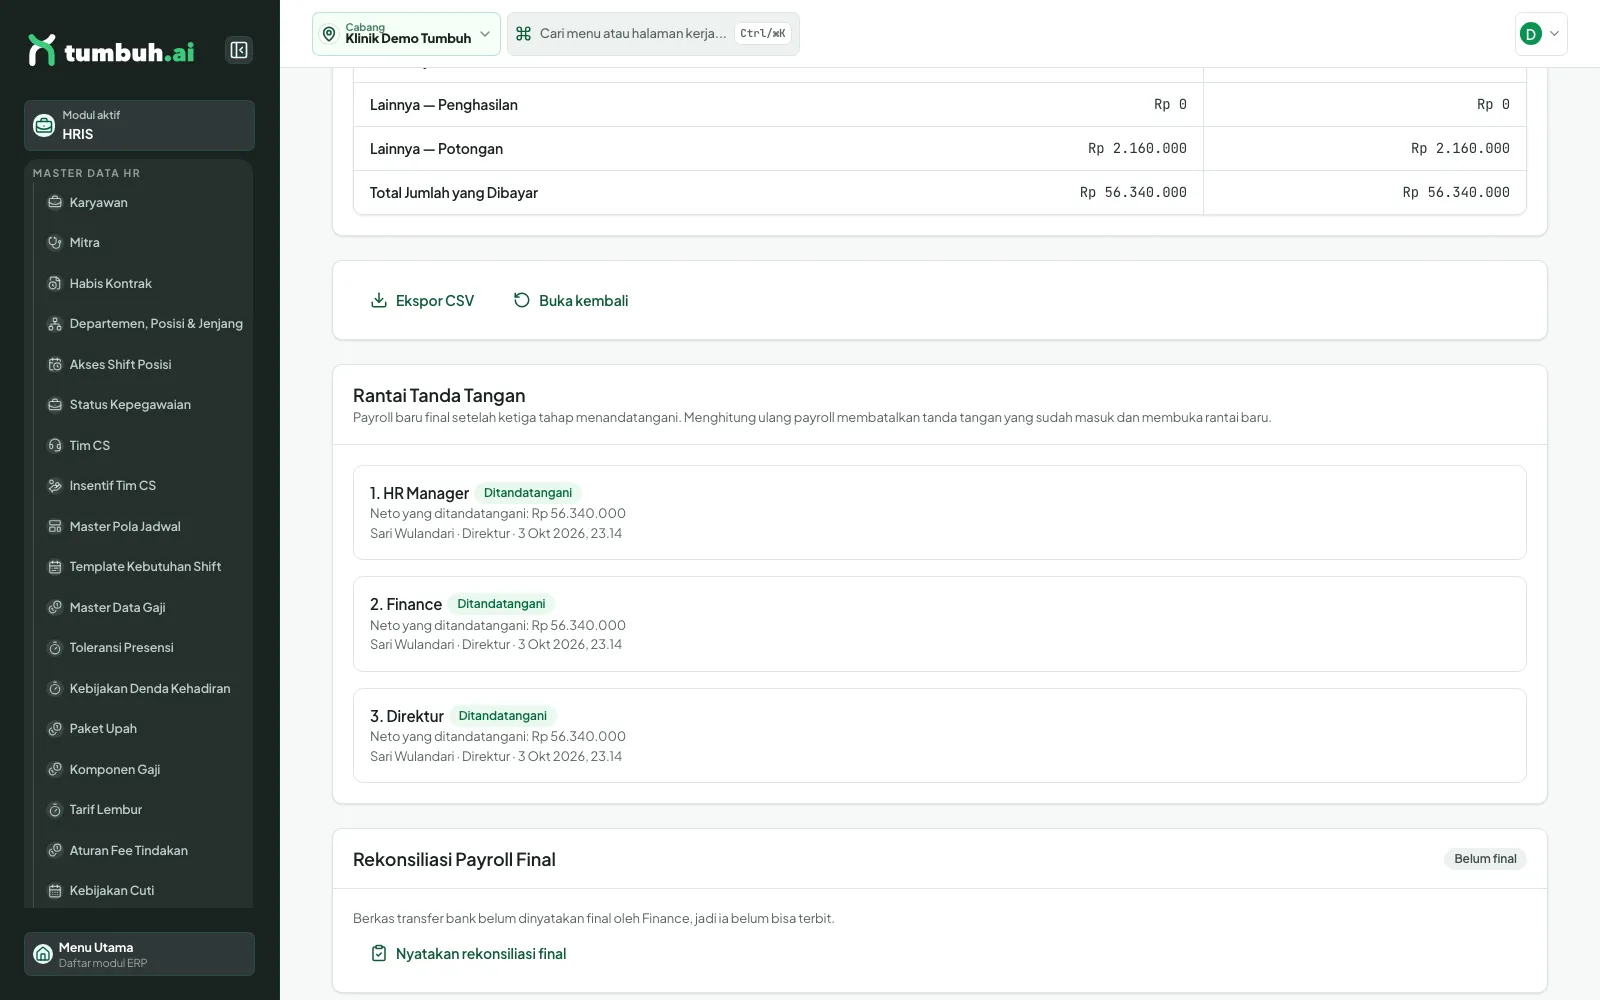The image size is (1600, 1000).
Task: Collapse the sidebar with the panel icon
Action: tap(239, 50)
